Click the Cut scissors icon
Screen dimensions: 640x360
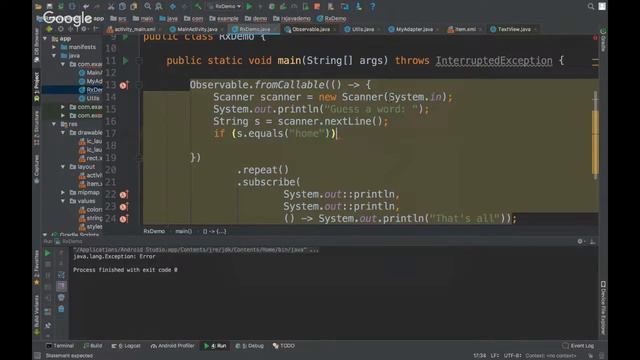click(111, 7)
